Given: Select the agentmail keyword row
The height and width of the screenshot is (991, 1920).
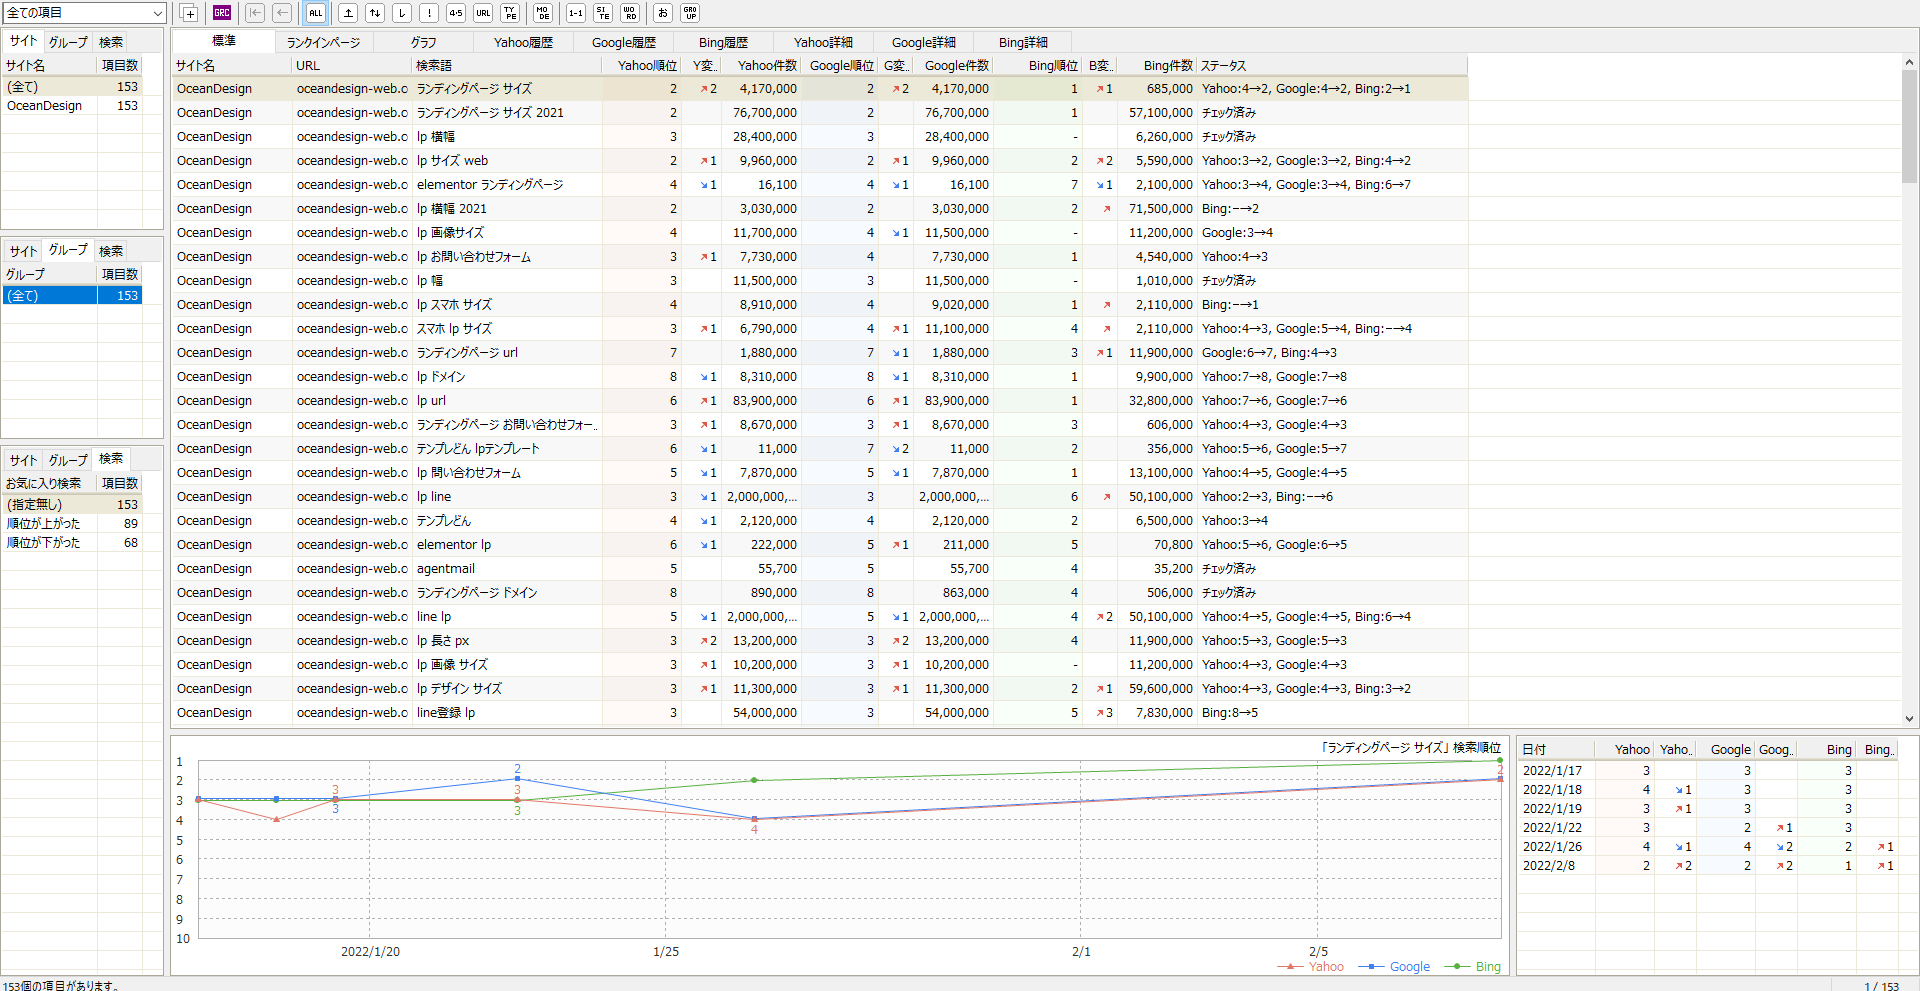Looking at the screenshot, I should click(820, 569).
